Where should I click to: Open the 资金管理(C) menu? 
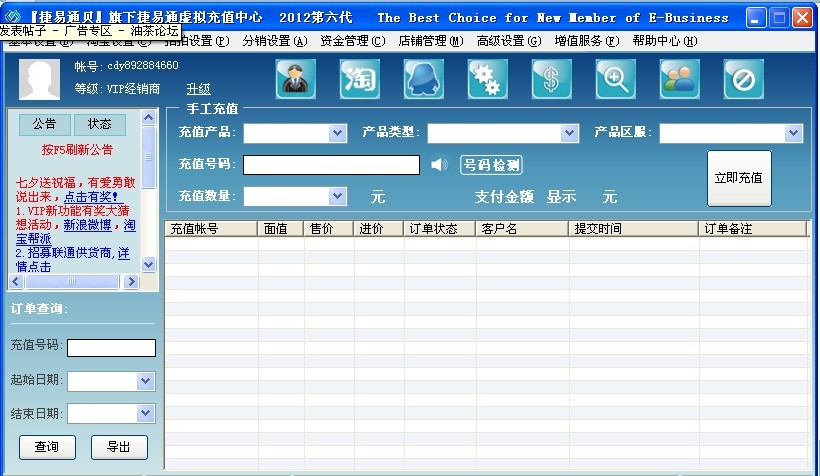click(x=352, y=41)
